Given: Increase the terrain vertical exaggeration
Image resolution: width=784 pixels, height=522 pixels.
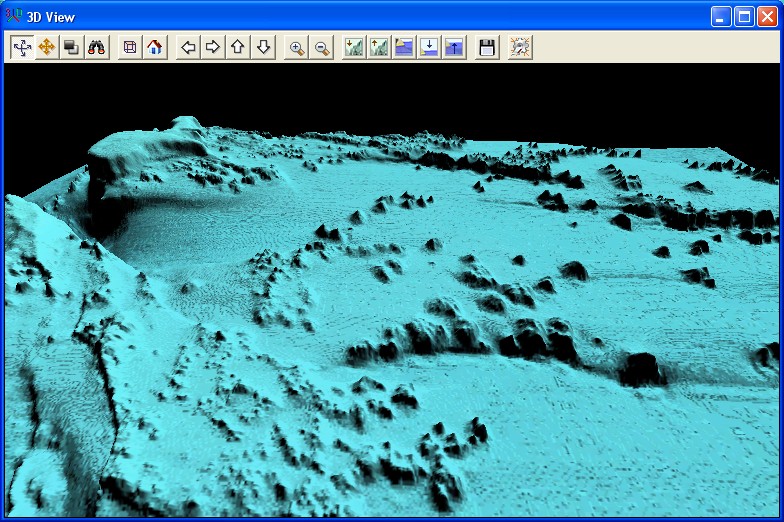Looking at the screenshot, I should pyautogui.click(x=380, y=48).
